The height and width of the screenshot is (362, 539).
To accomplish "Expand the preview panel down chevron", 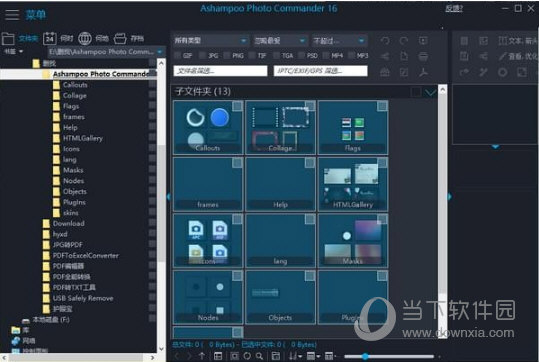I will pos(495,147).
